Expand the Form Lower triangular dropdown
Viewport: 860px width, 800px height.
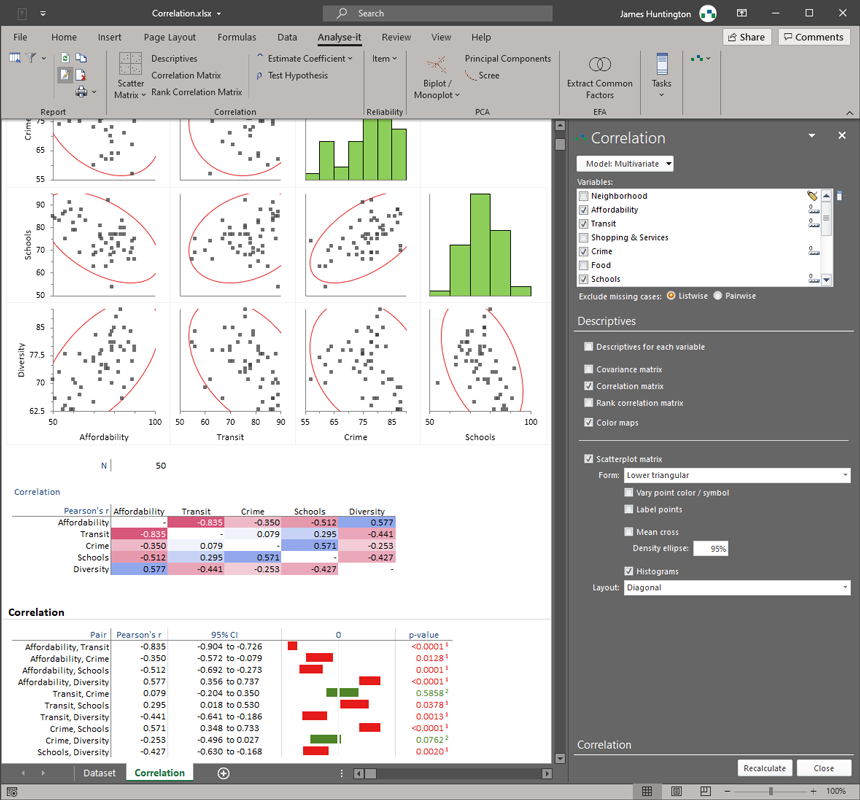tap(737, 476)
